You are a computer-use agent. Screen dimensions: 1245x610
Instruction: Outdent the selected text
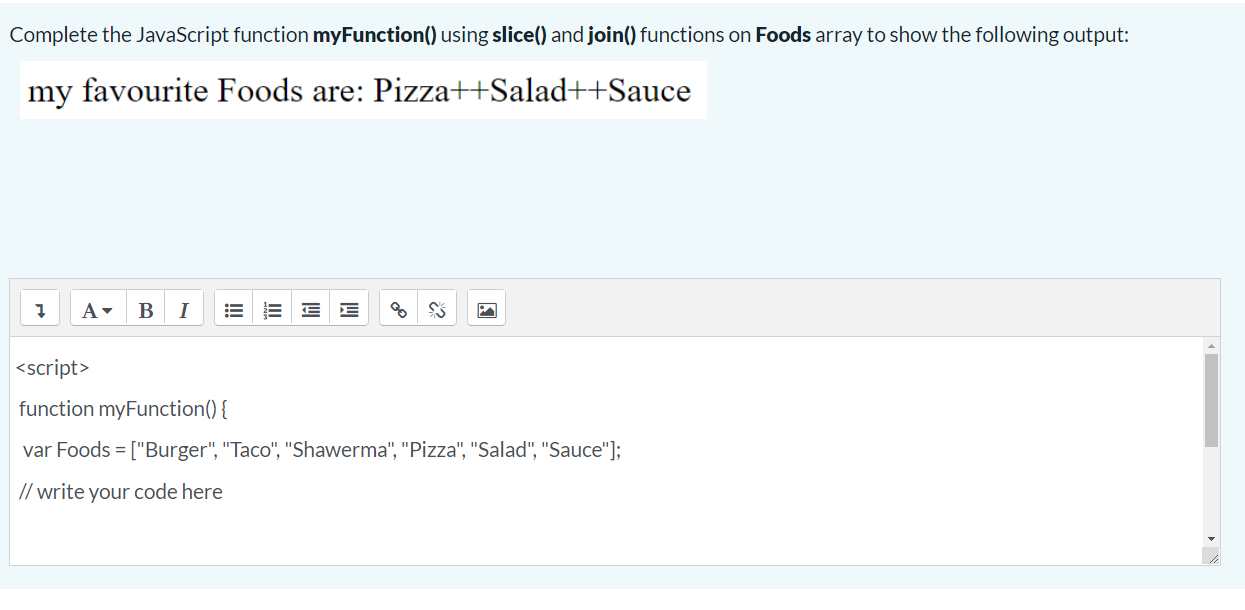click(310, 309)
